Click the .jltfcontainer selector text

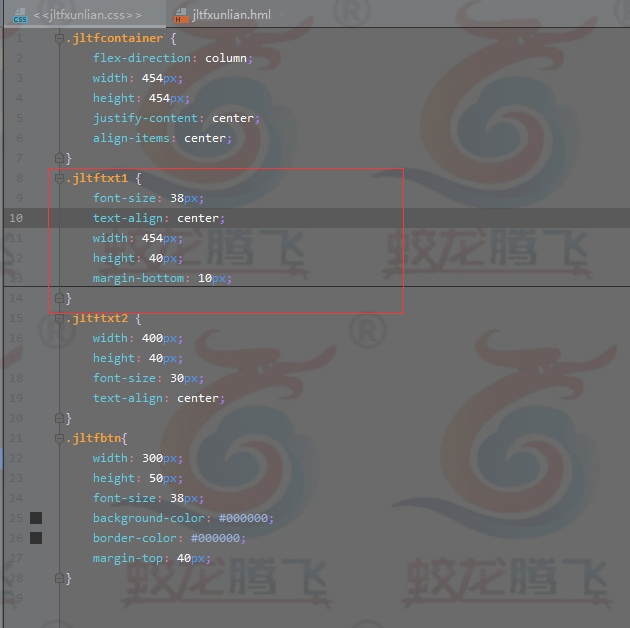(x=115, y=38)
